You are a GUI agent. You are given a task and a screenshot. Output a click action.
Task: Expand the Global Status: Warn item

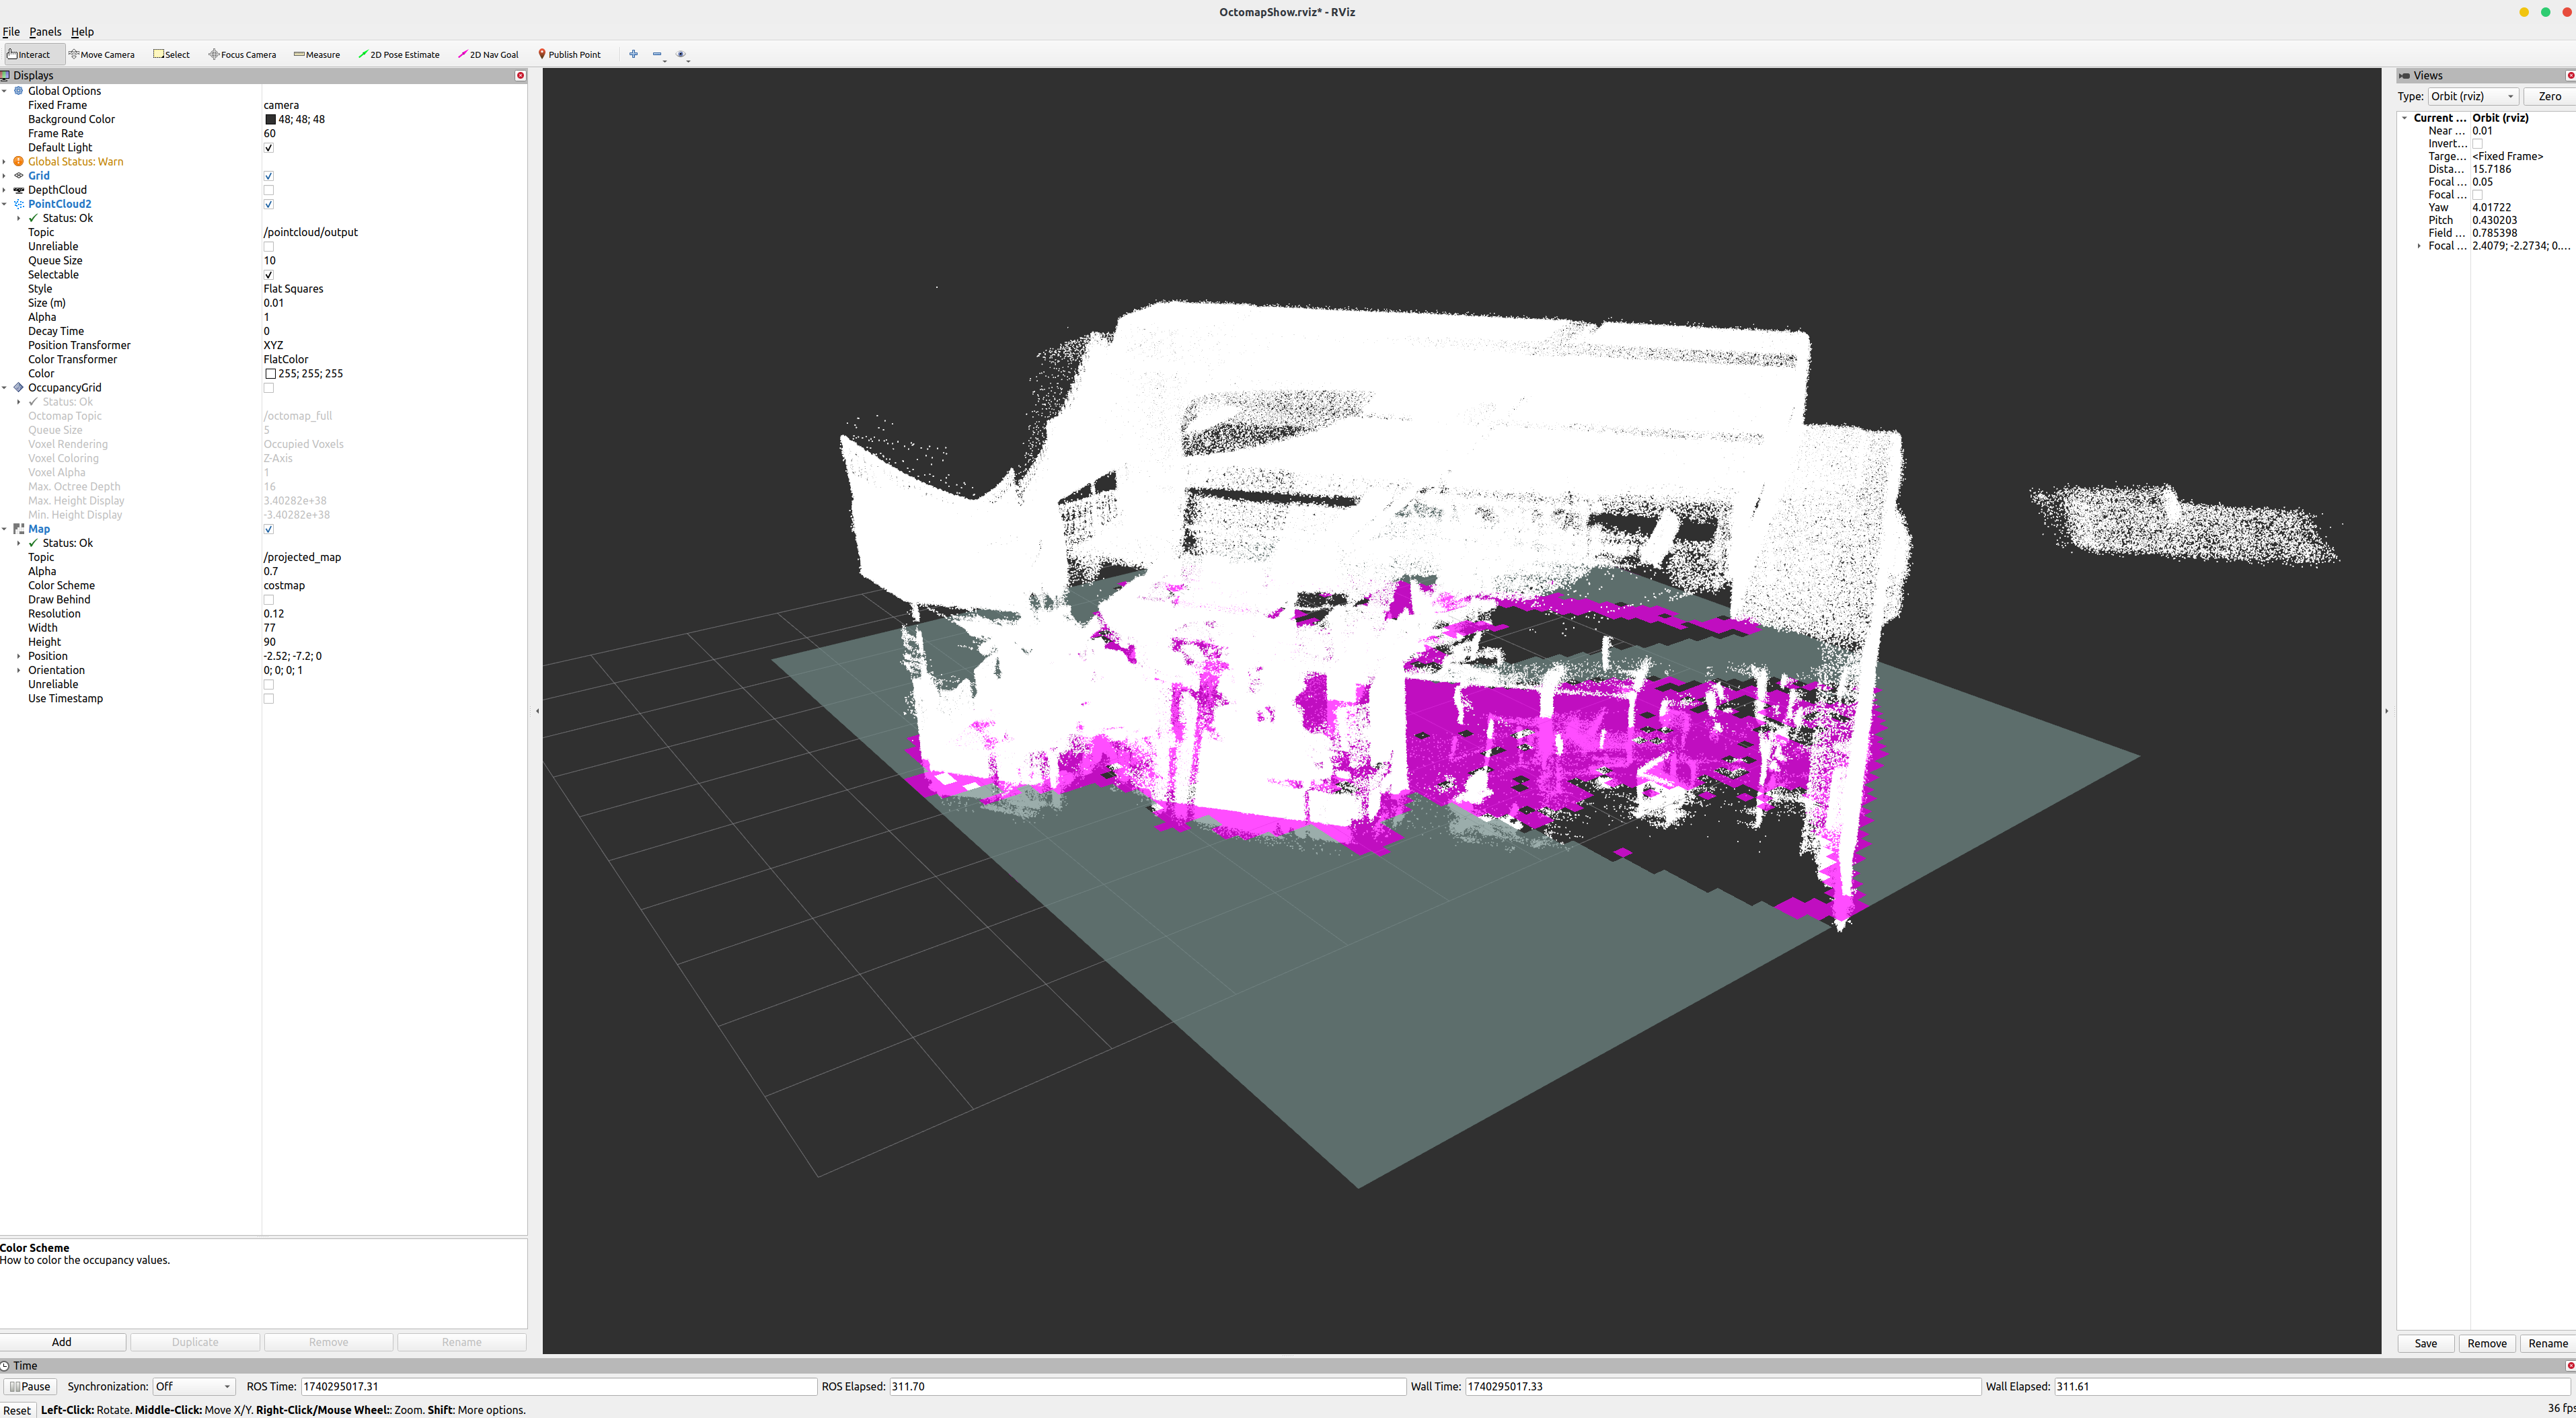5,162
